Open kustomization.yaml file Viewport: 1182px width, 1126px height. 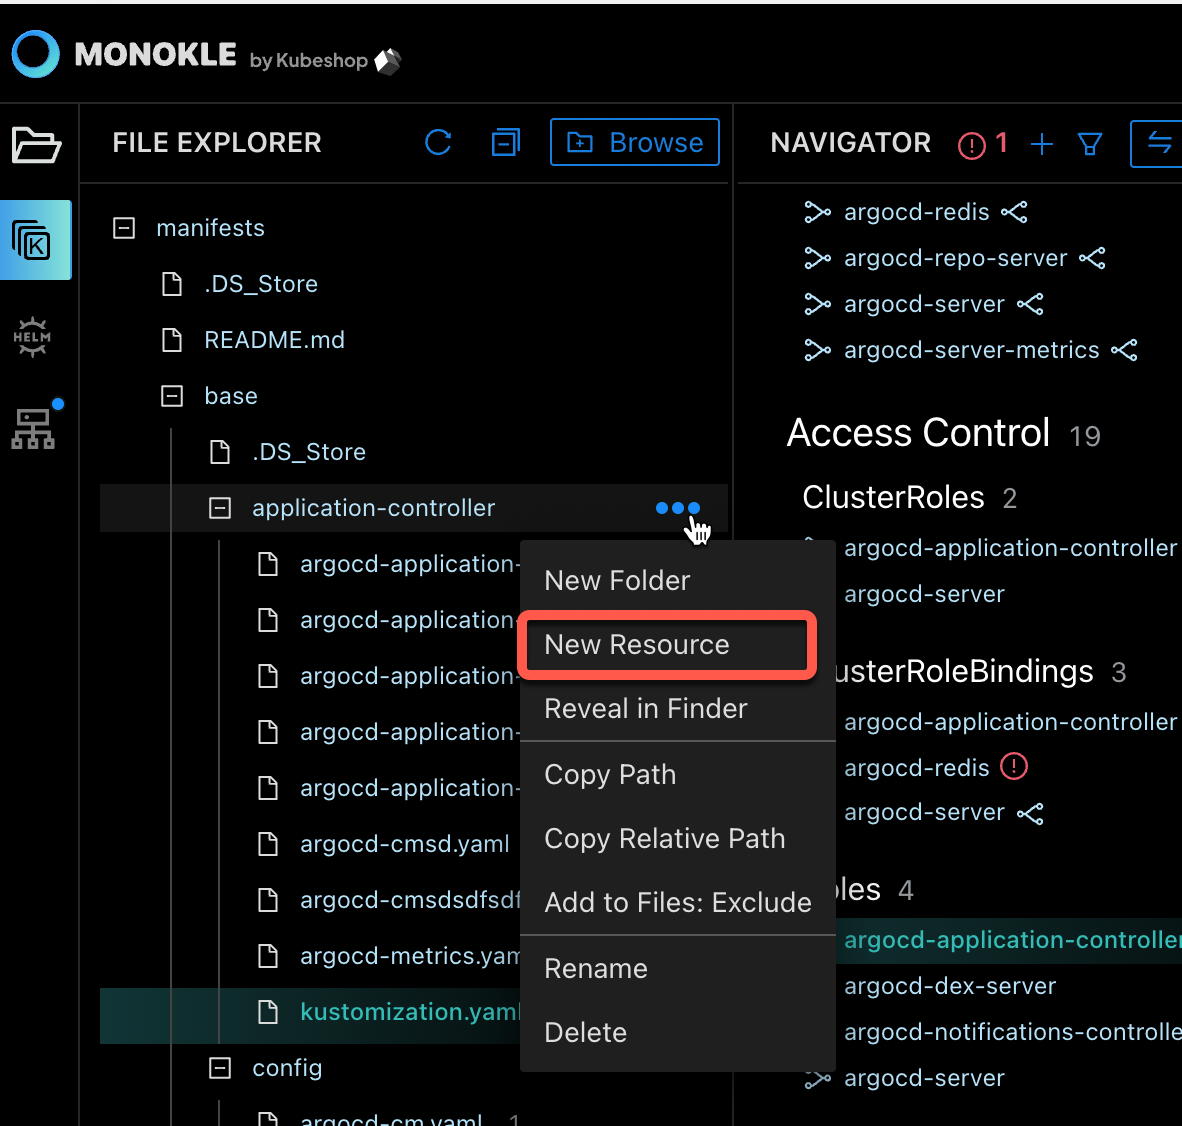tap(410, 1011)
